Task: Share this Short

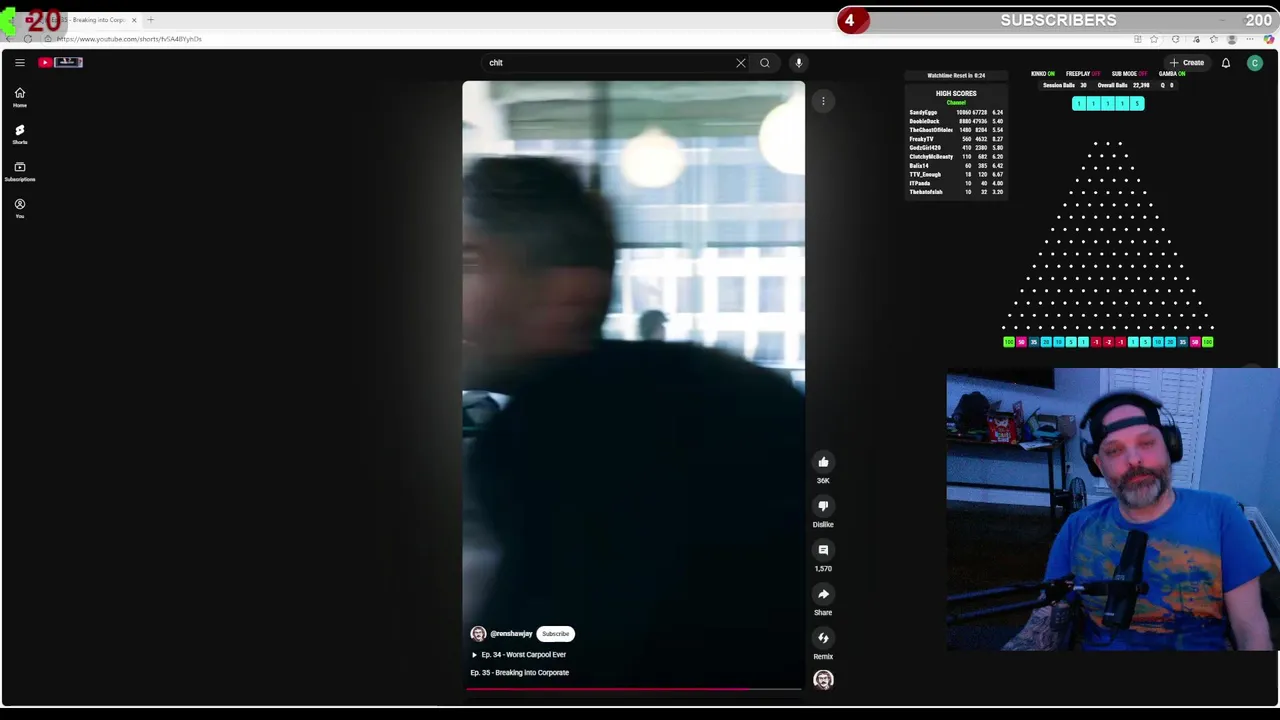Action: point(823,594)
